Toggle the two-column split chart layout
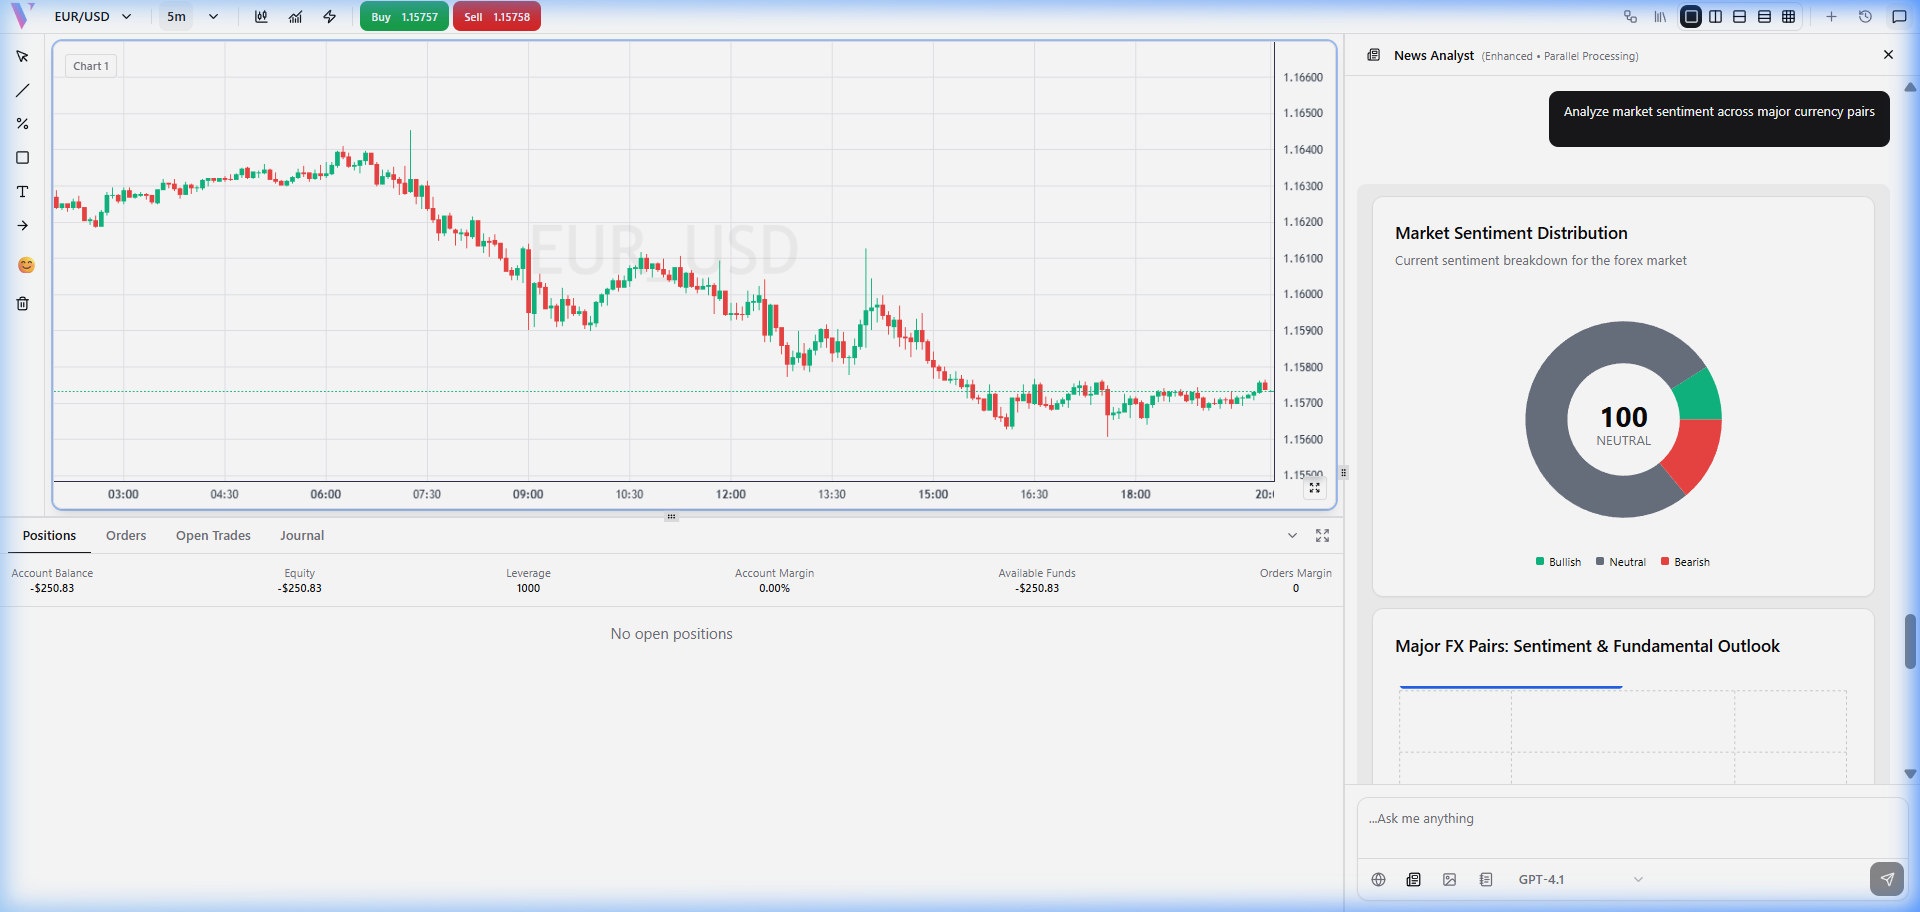Viewport: 1920px width, 912px height. (1716, 17)
